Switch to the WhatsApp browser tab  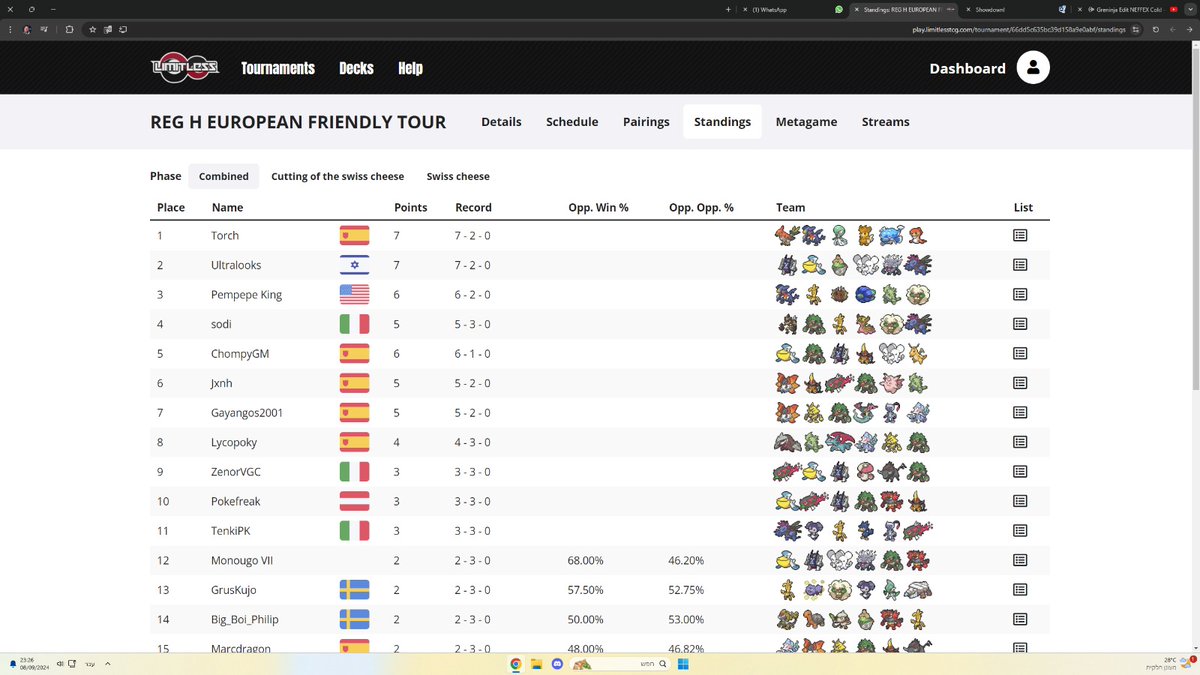tap(794, 9)
